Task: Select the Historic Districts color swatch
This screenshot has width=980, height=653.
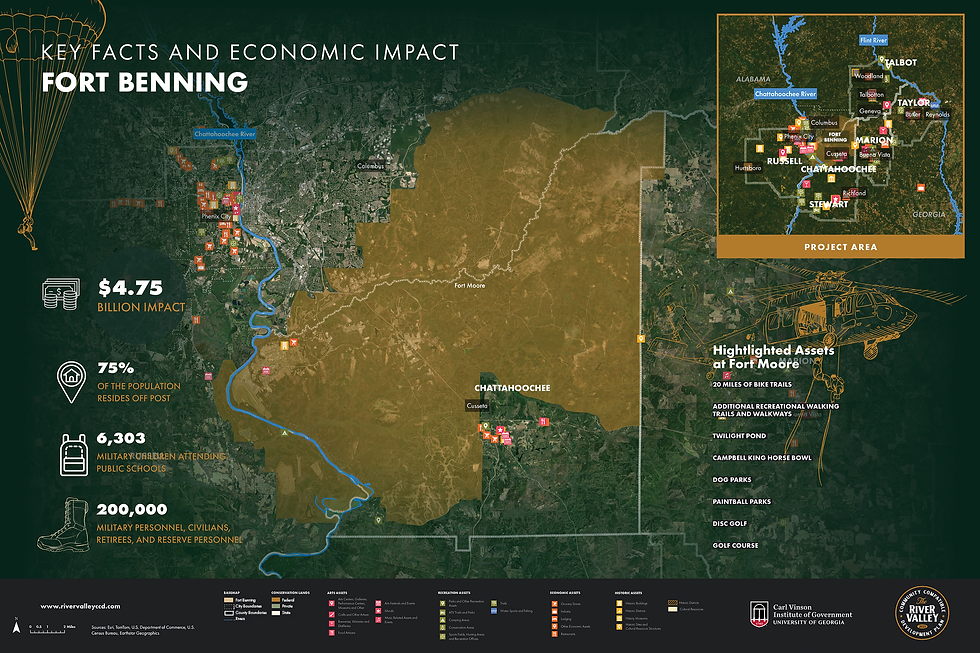Action: pos(672,602)
